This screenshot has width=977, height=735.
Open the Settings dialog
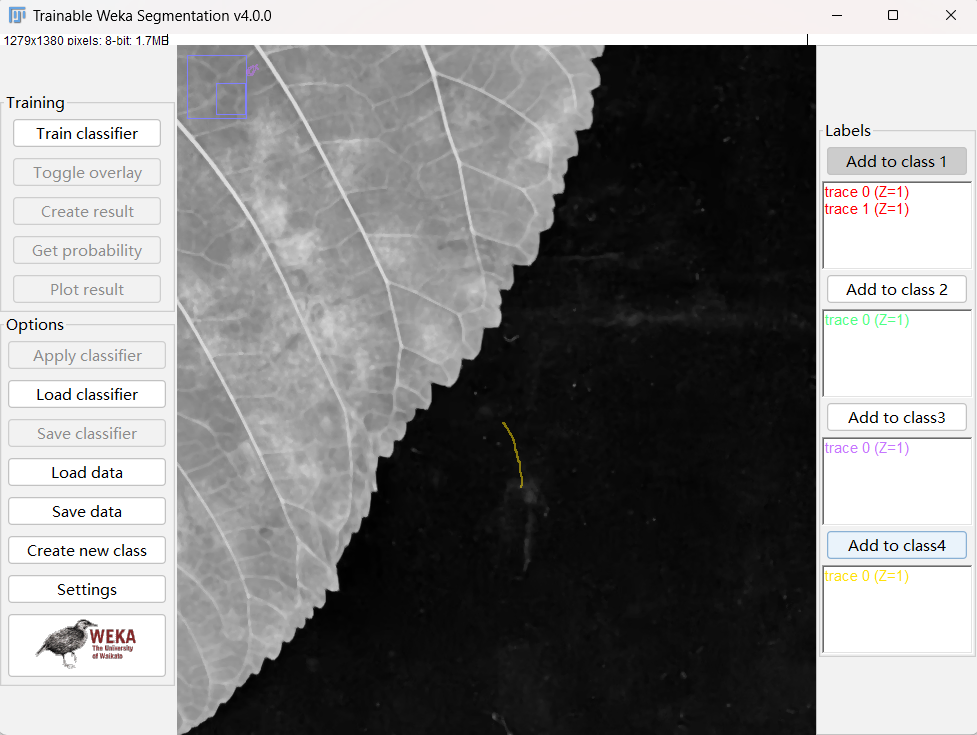86,589
